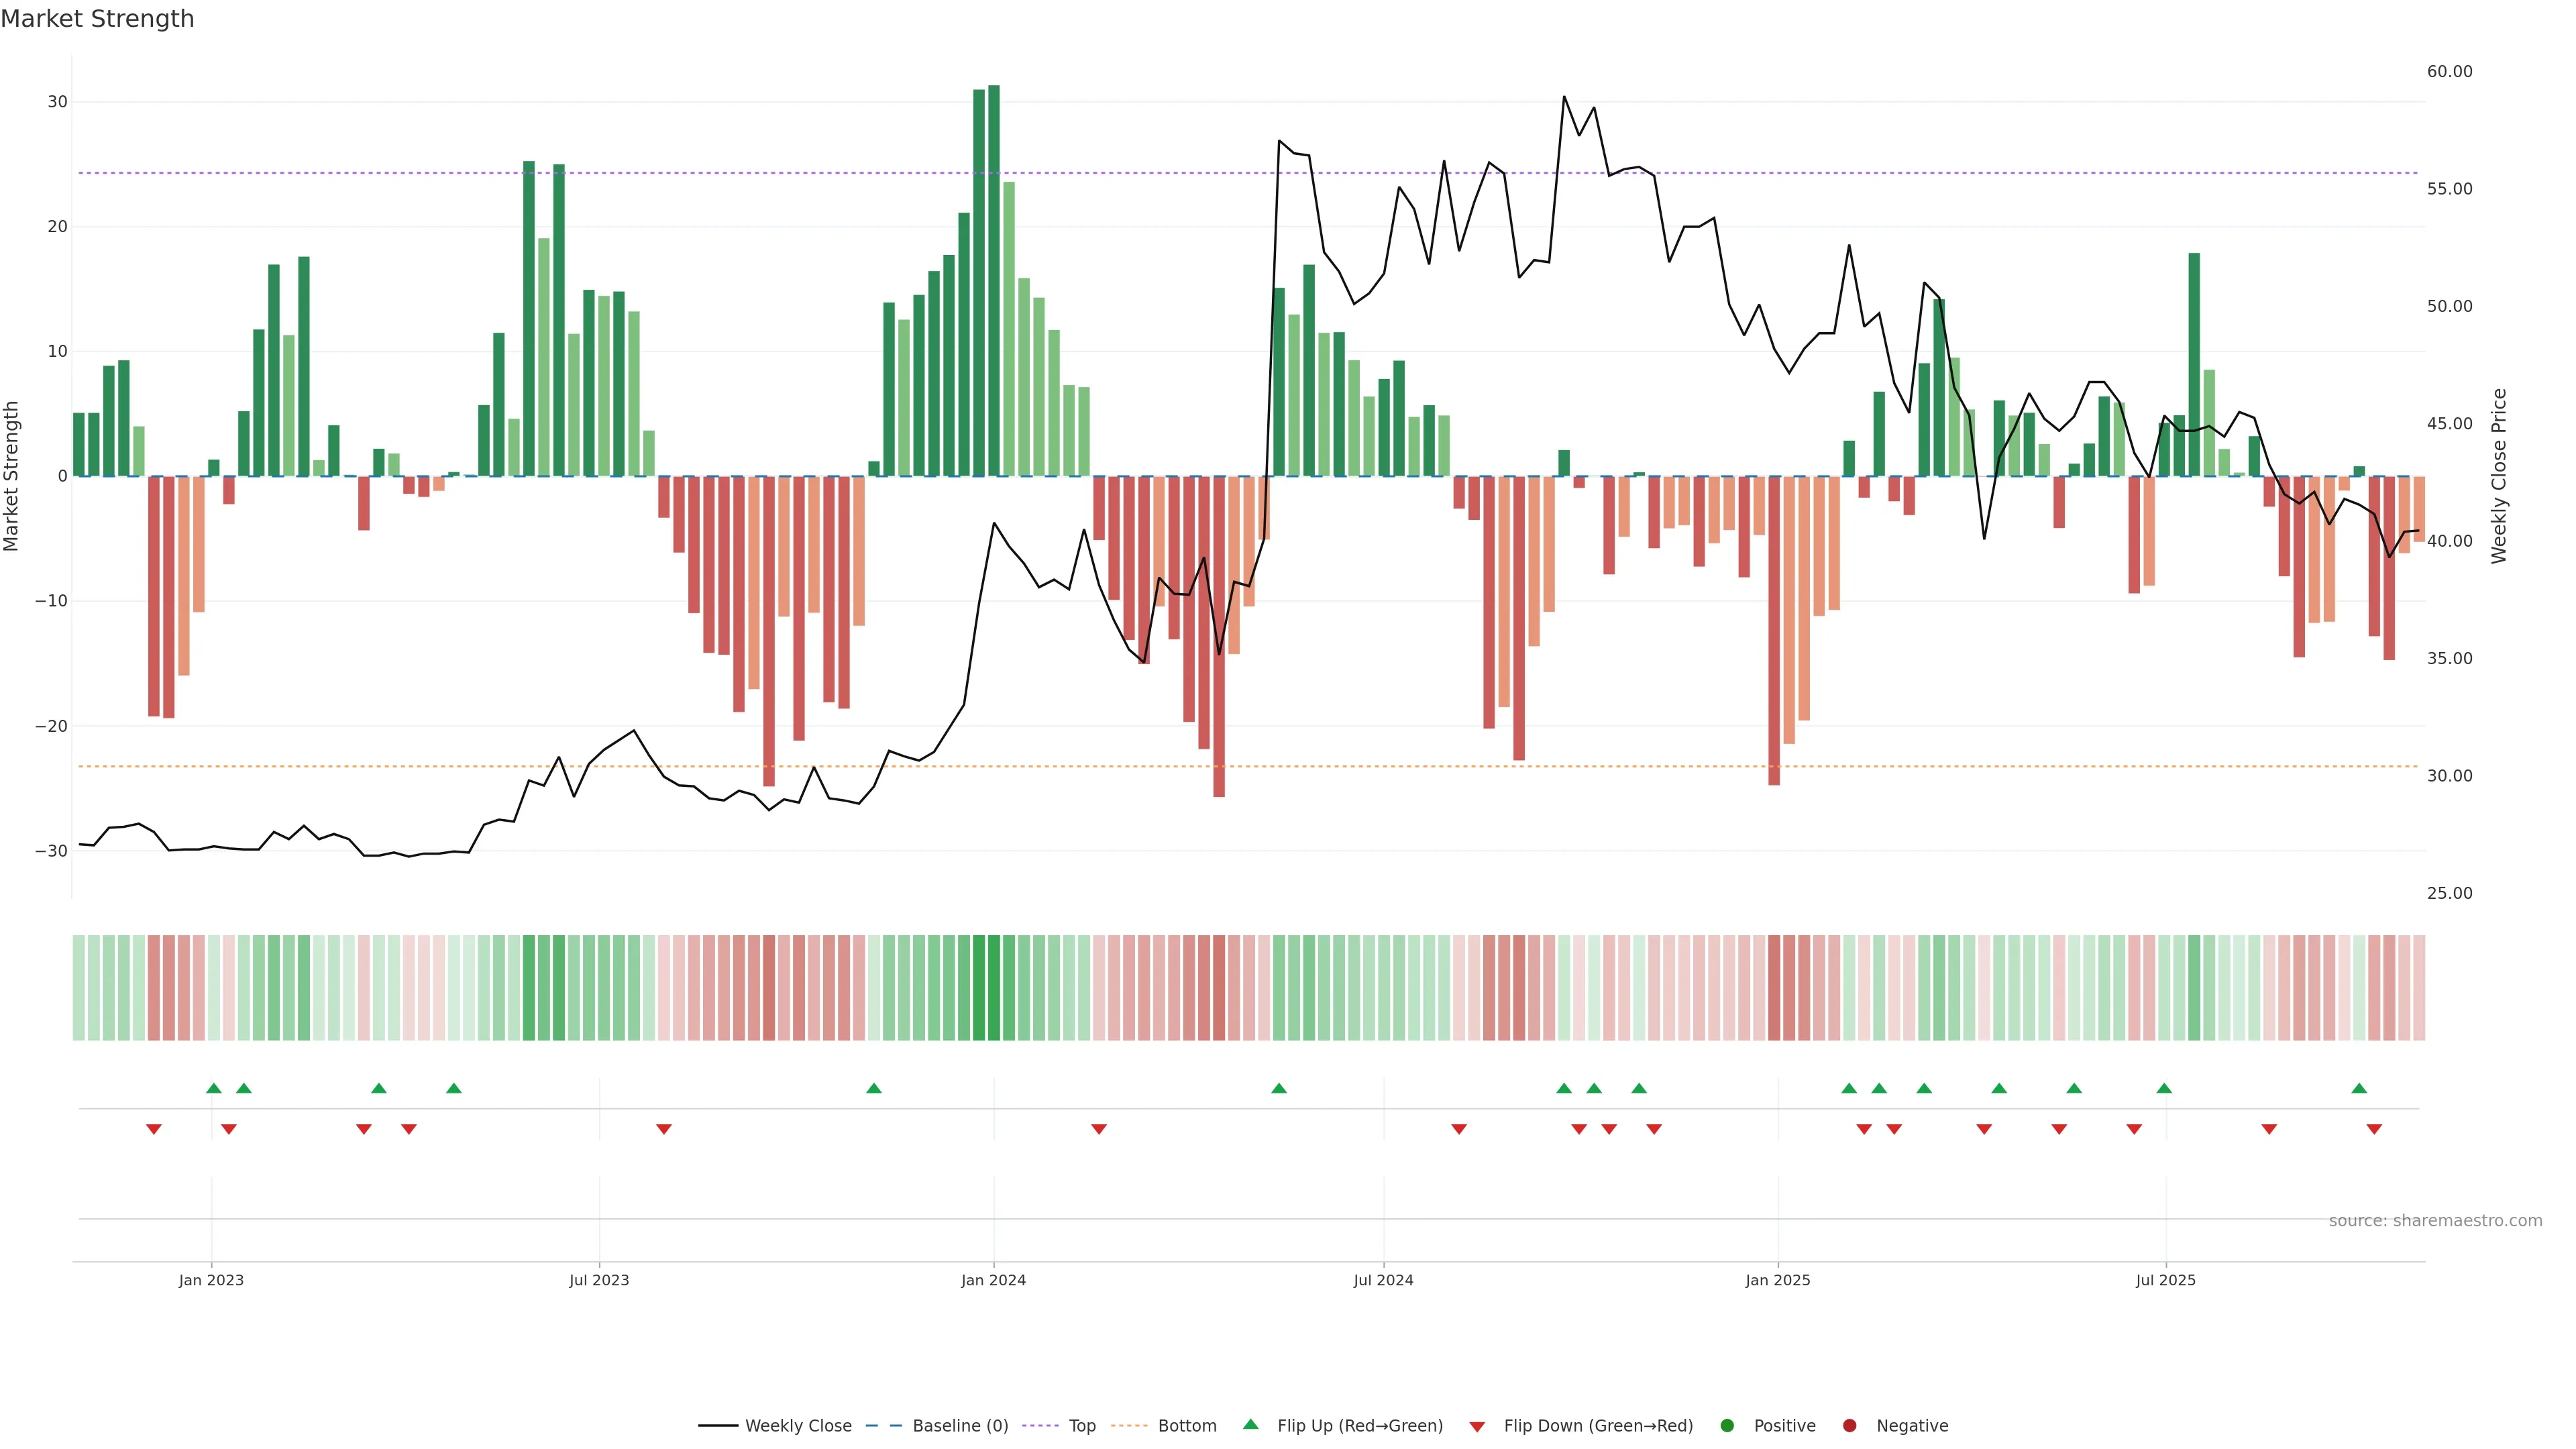Click the 60.00 right axis tick label
2576x1449 pixels.
(2449, 71)
